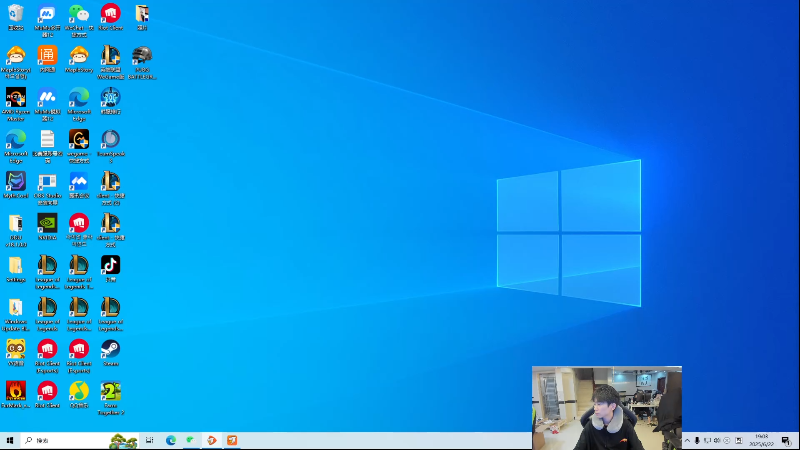Open the WeChat desktop shortcut

pyautogui.click(x=79, y=20)
